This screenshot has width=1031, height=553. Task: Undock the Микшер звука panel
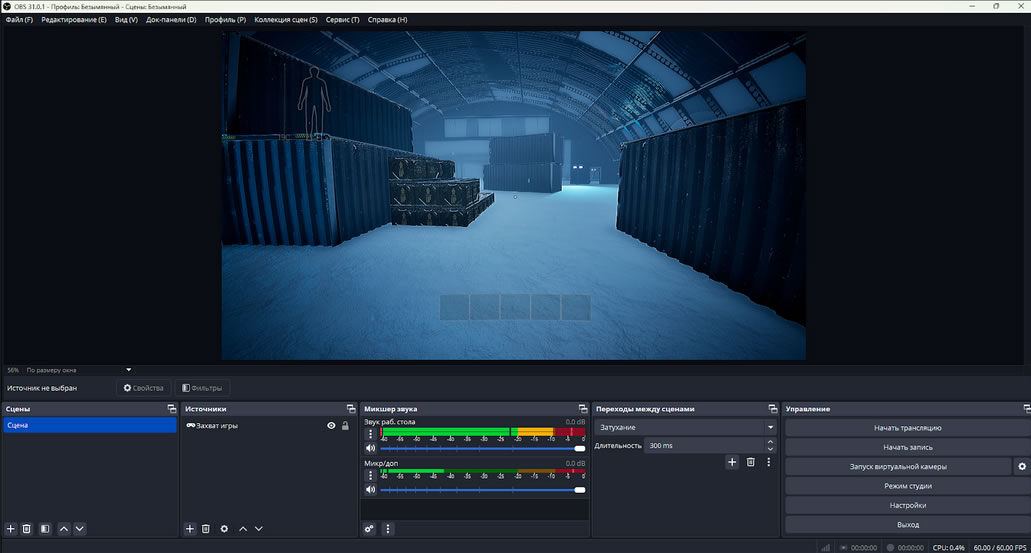[583, 409]
